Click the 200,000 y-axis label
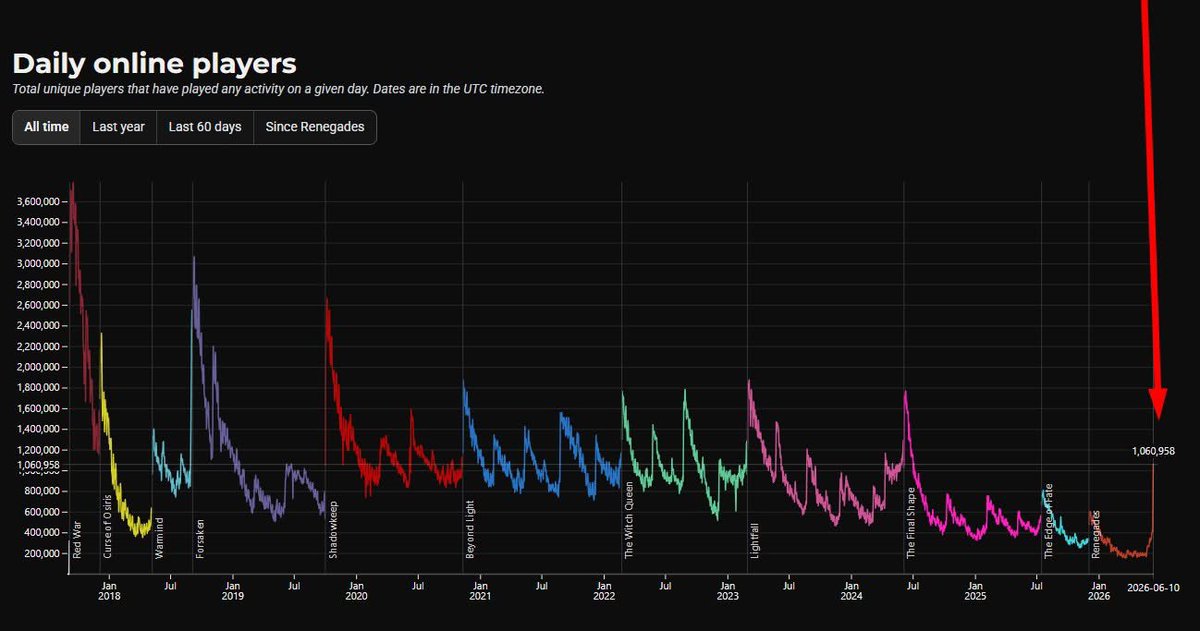This screenshot has height=631, width=1200. point(43,553)
